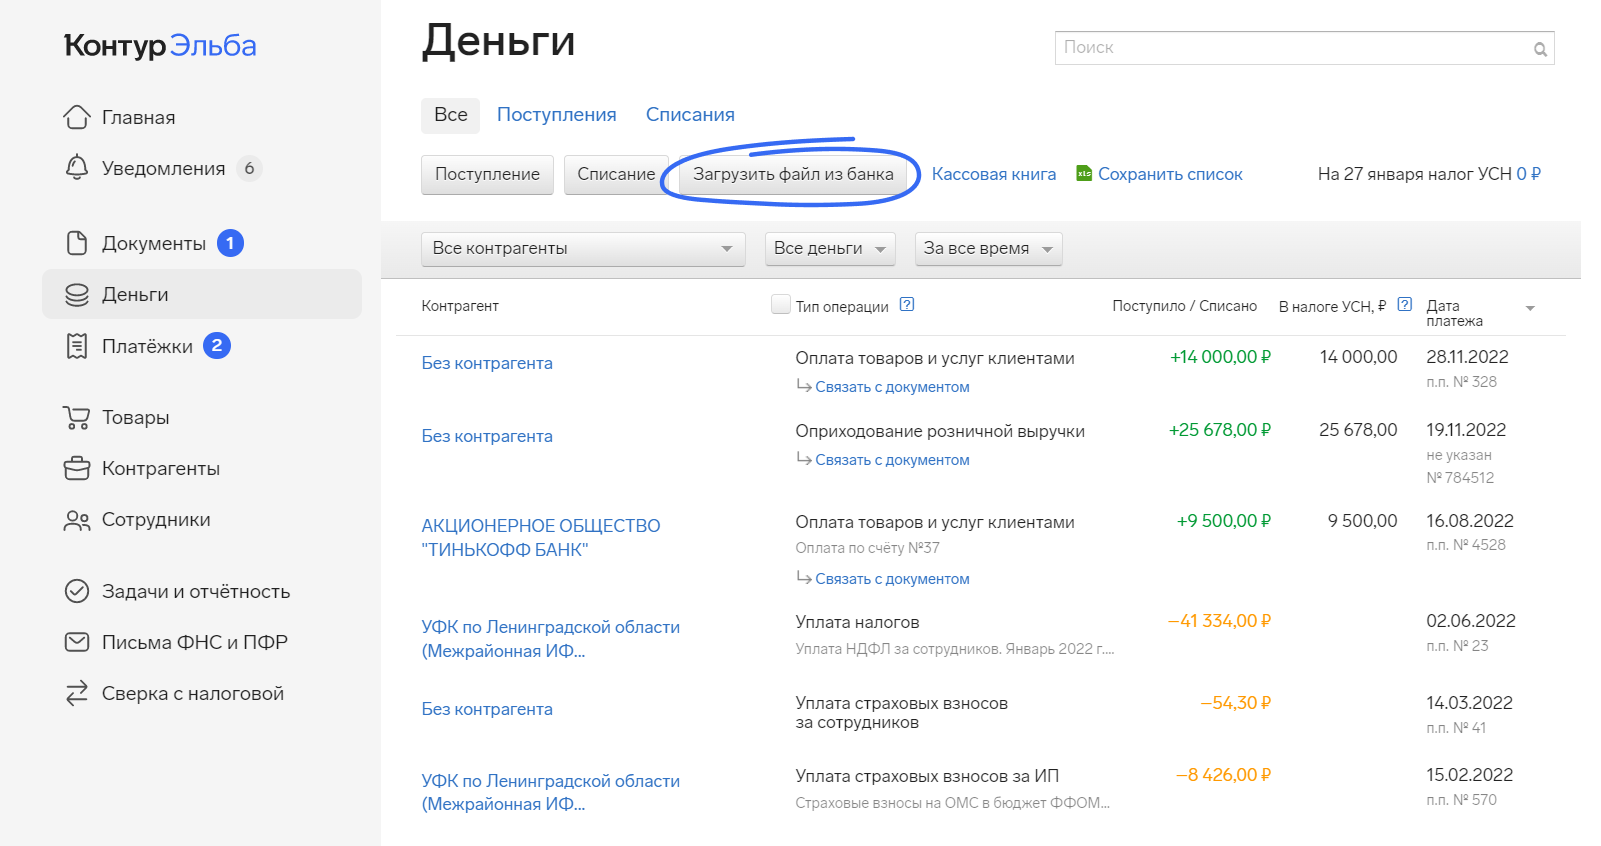Click the Деньги page heading
The width and height of the screenshot is (1601, 846).
coord(498,41)
